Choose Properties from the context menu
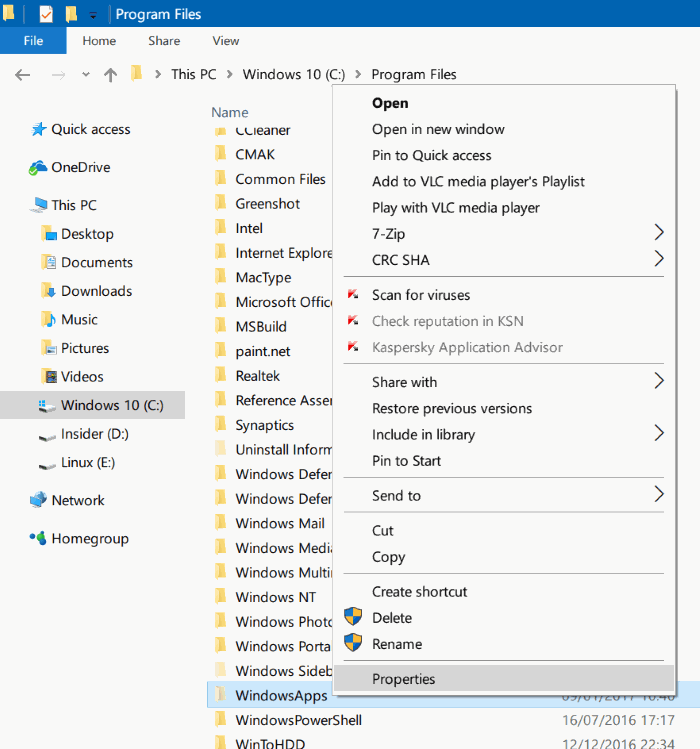The width and height of the screenshot is (700, 749). [x=504, y=679]
